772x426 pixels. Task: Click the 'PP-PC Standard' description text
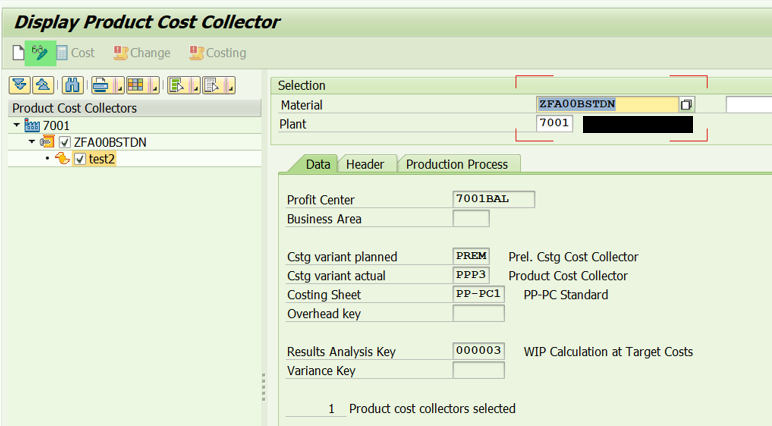point(566,295)
